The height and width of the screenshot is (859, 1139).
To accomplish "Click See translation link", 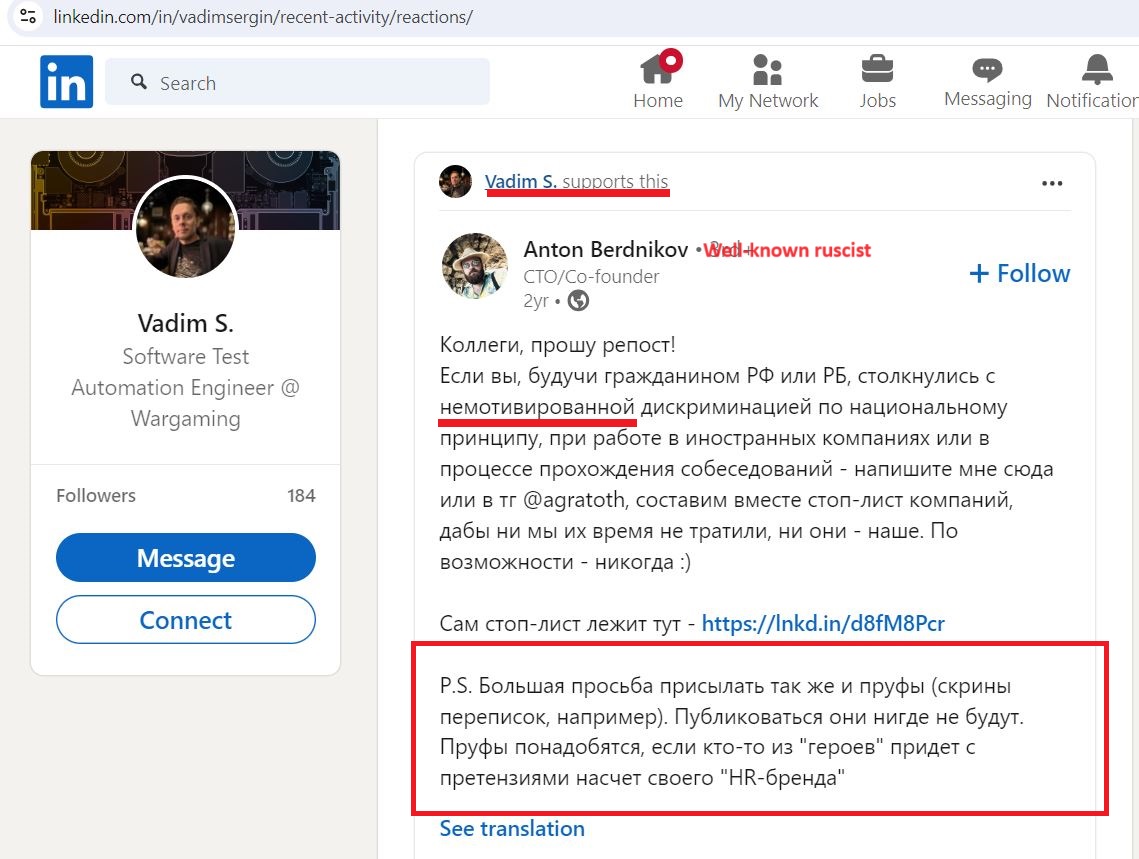I will tap(512, 829).
